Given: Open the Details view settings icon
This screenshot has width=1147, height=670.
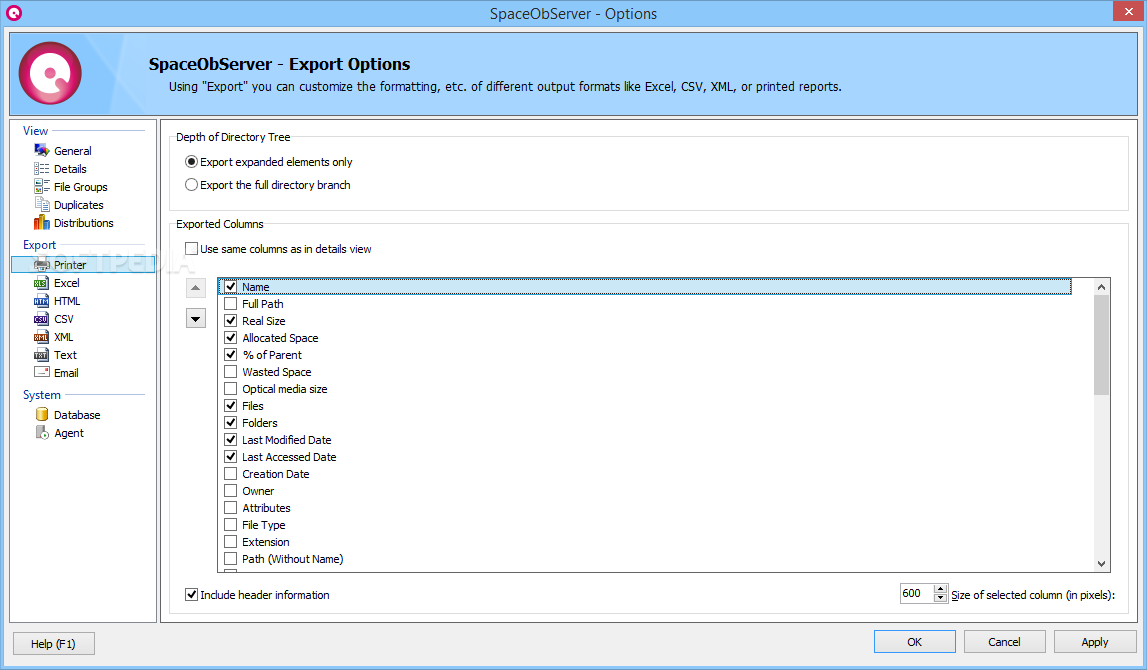Looking at the screenshot, I should coord(42,169).
